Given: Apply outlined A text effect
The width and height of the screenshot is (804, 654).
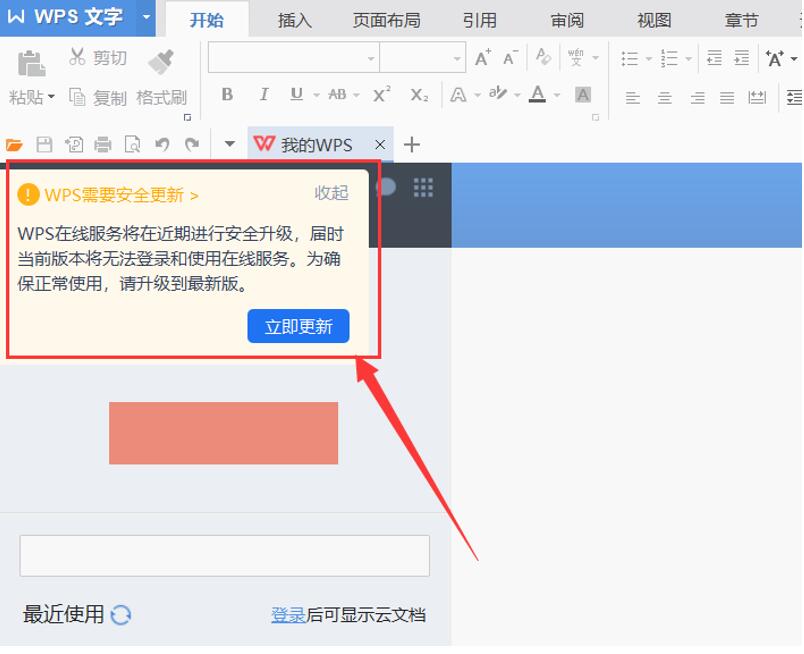Looking at the screenshot, I should 458,95.
